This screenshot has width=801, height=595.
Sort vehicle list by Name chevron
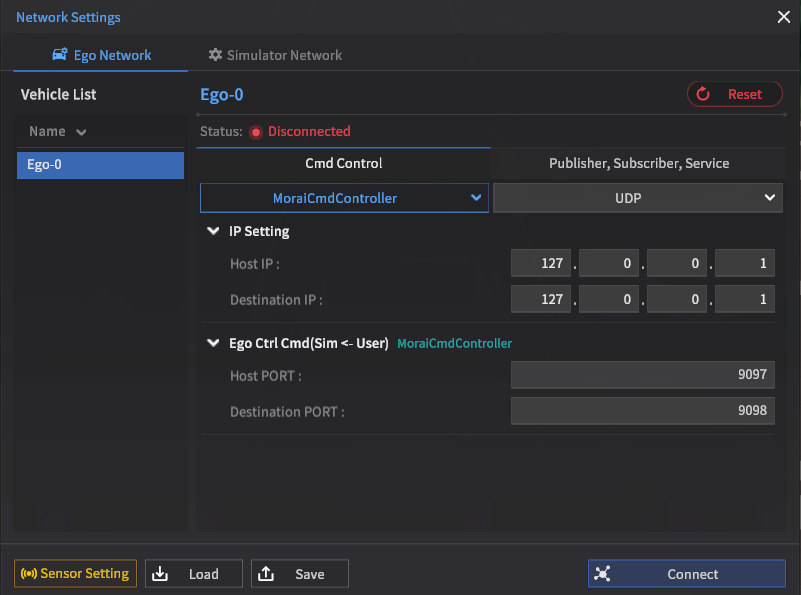81,132
